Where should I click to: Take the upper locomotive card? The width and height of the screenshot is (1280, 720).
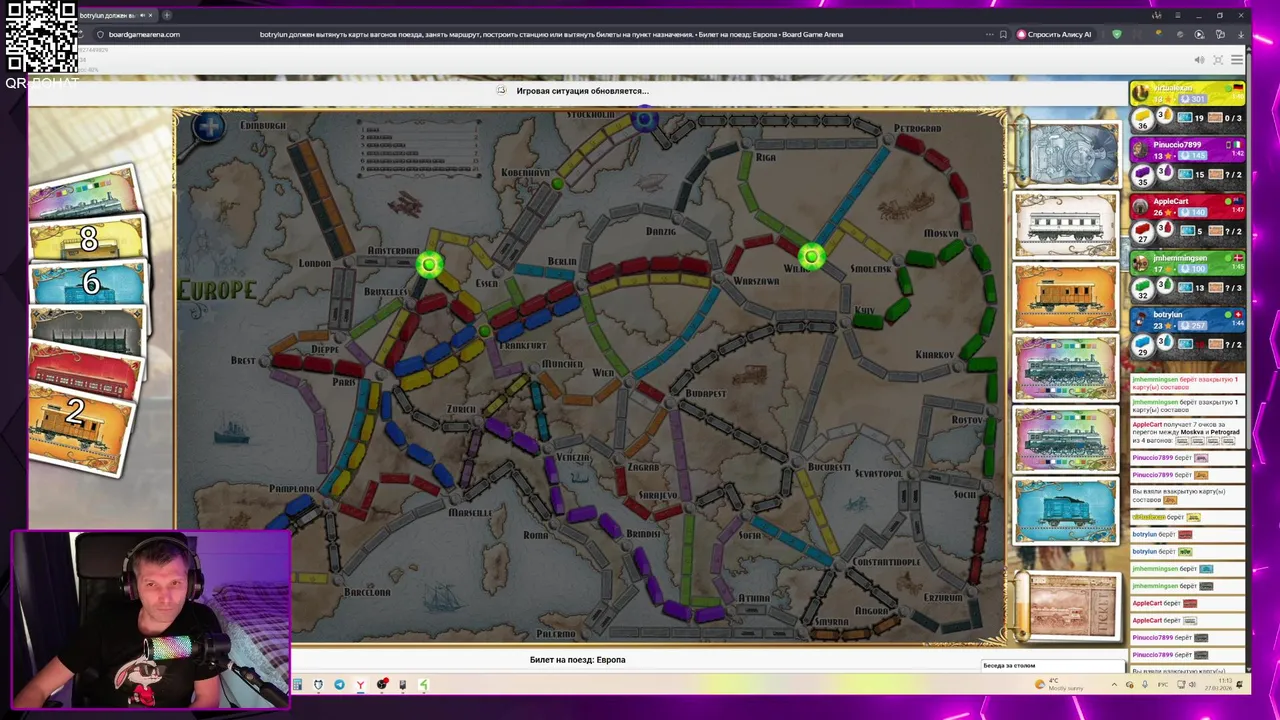pos(1066,368)
